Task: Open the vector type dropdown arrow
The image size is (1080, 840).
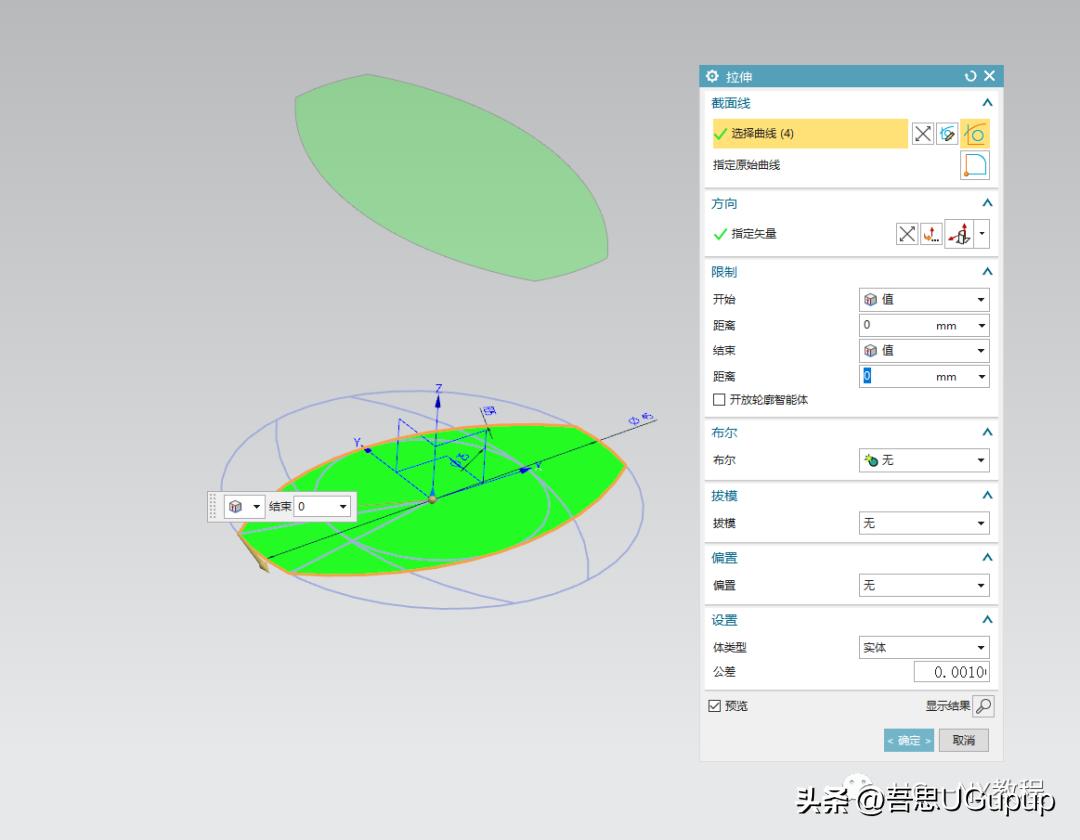Action: tap(982, 234)
